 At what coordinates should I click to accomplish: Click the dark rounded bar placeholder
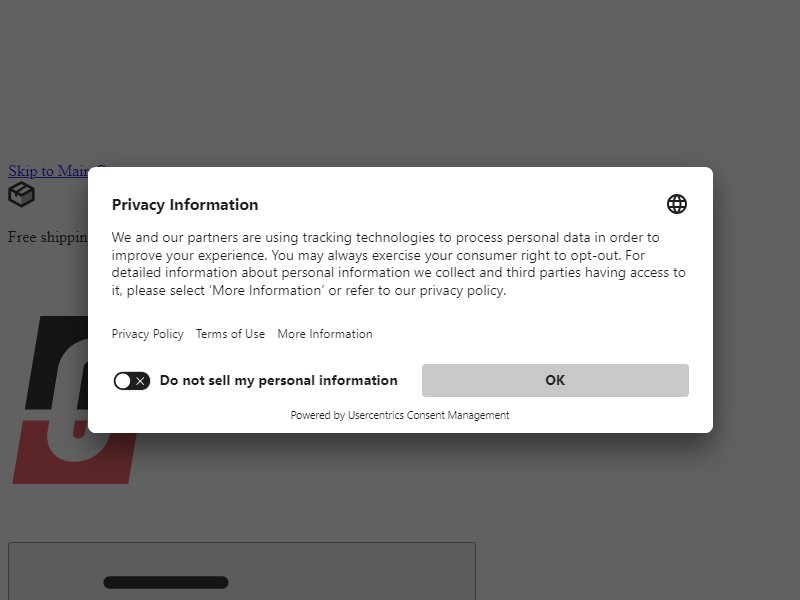tap(166, 582)
